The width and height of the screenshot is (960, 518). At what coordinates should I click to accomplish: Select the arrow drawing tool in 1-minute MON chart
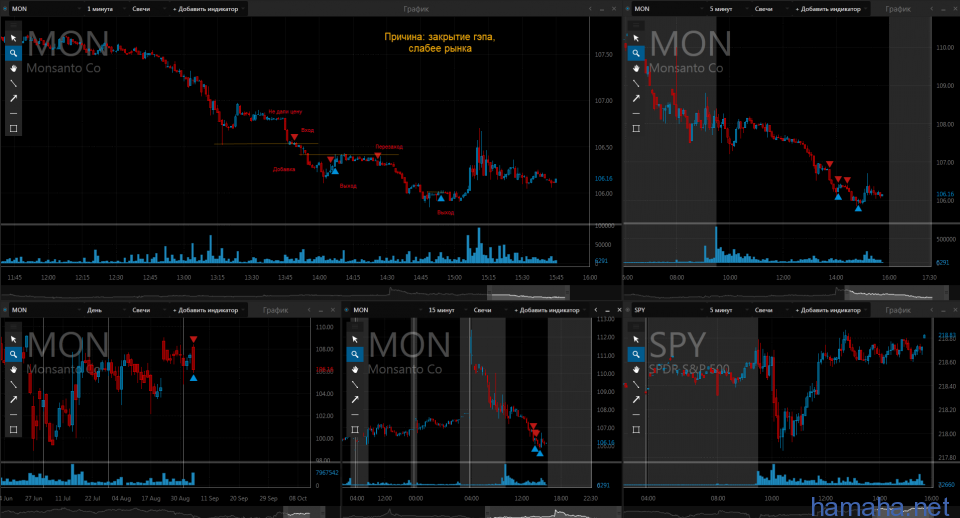13,98
